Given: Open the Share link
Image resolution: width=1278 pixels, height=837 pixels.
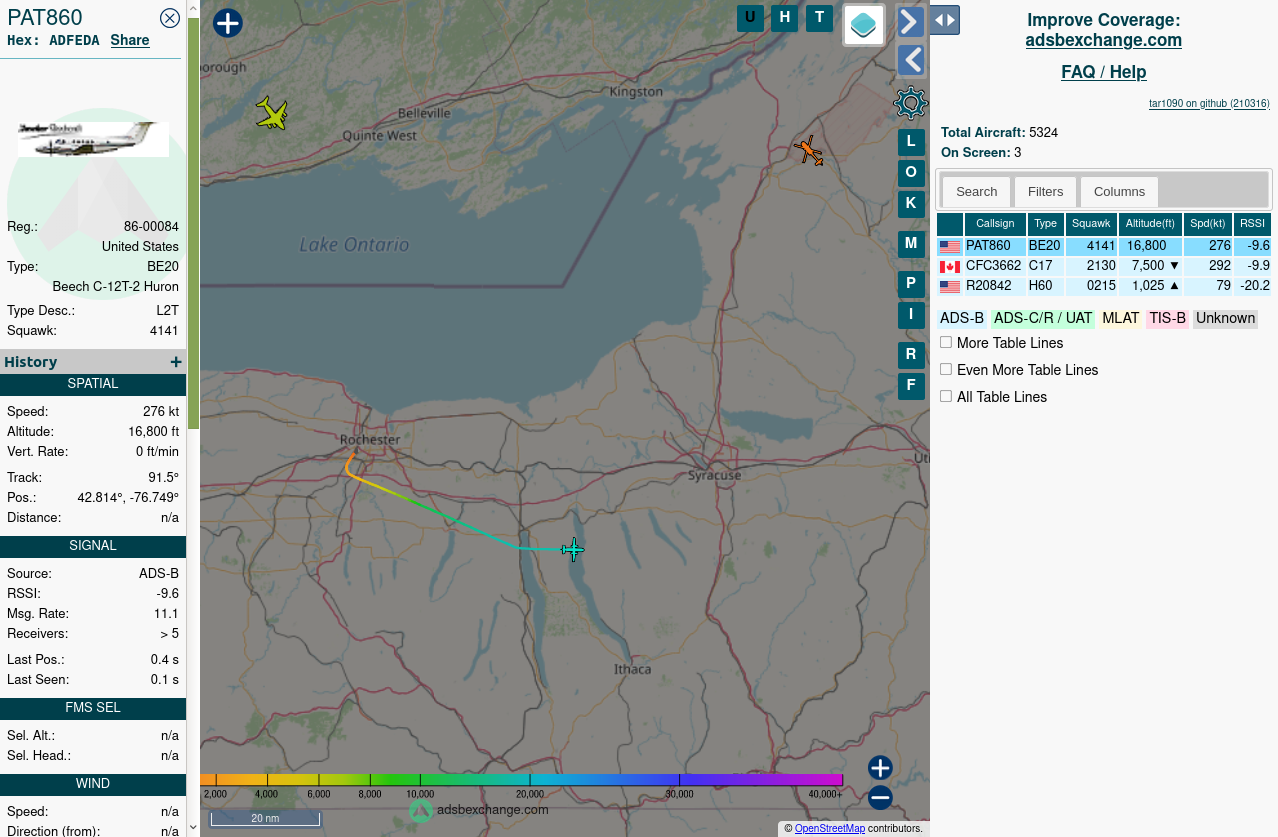Looking at the screenshot, I should point(130,40).
